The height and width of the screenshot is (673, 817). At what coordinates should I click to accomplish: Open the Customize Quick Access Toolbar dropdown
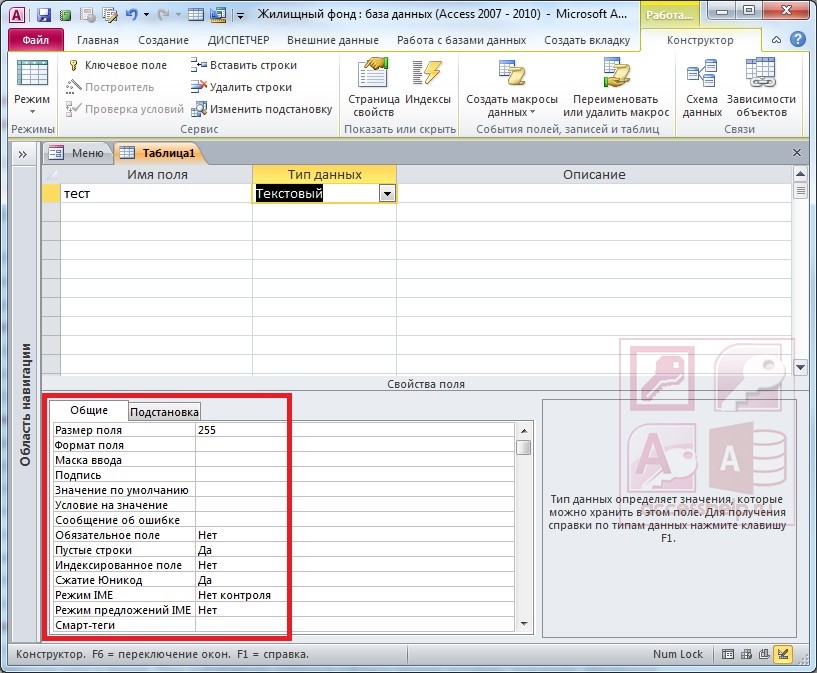(240, 16)
